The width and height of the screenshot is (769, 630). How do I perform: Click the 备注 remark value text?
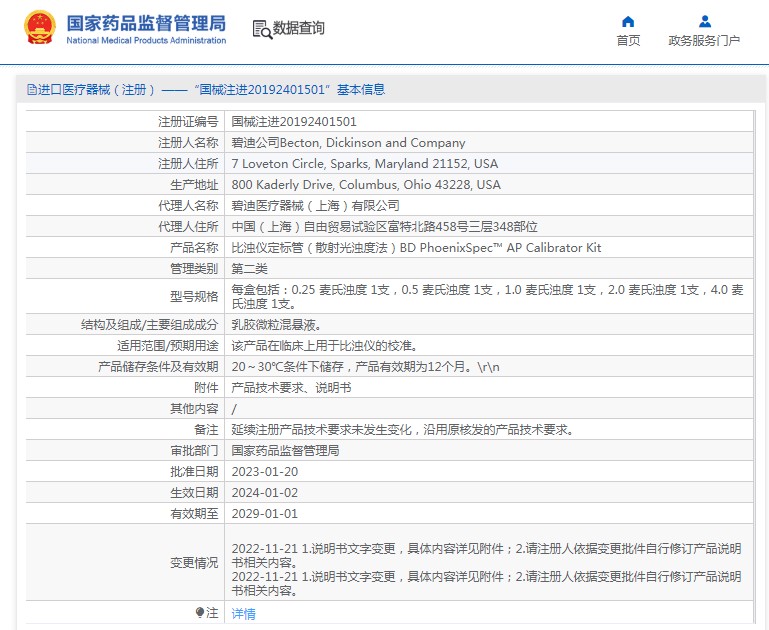pyautogui.click(x=402, y=430)
